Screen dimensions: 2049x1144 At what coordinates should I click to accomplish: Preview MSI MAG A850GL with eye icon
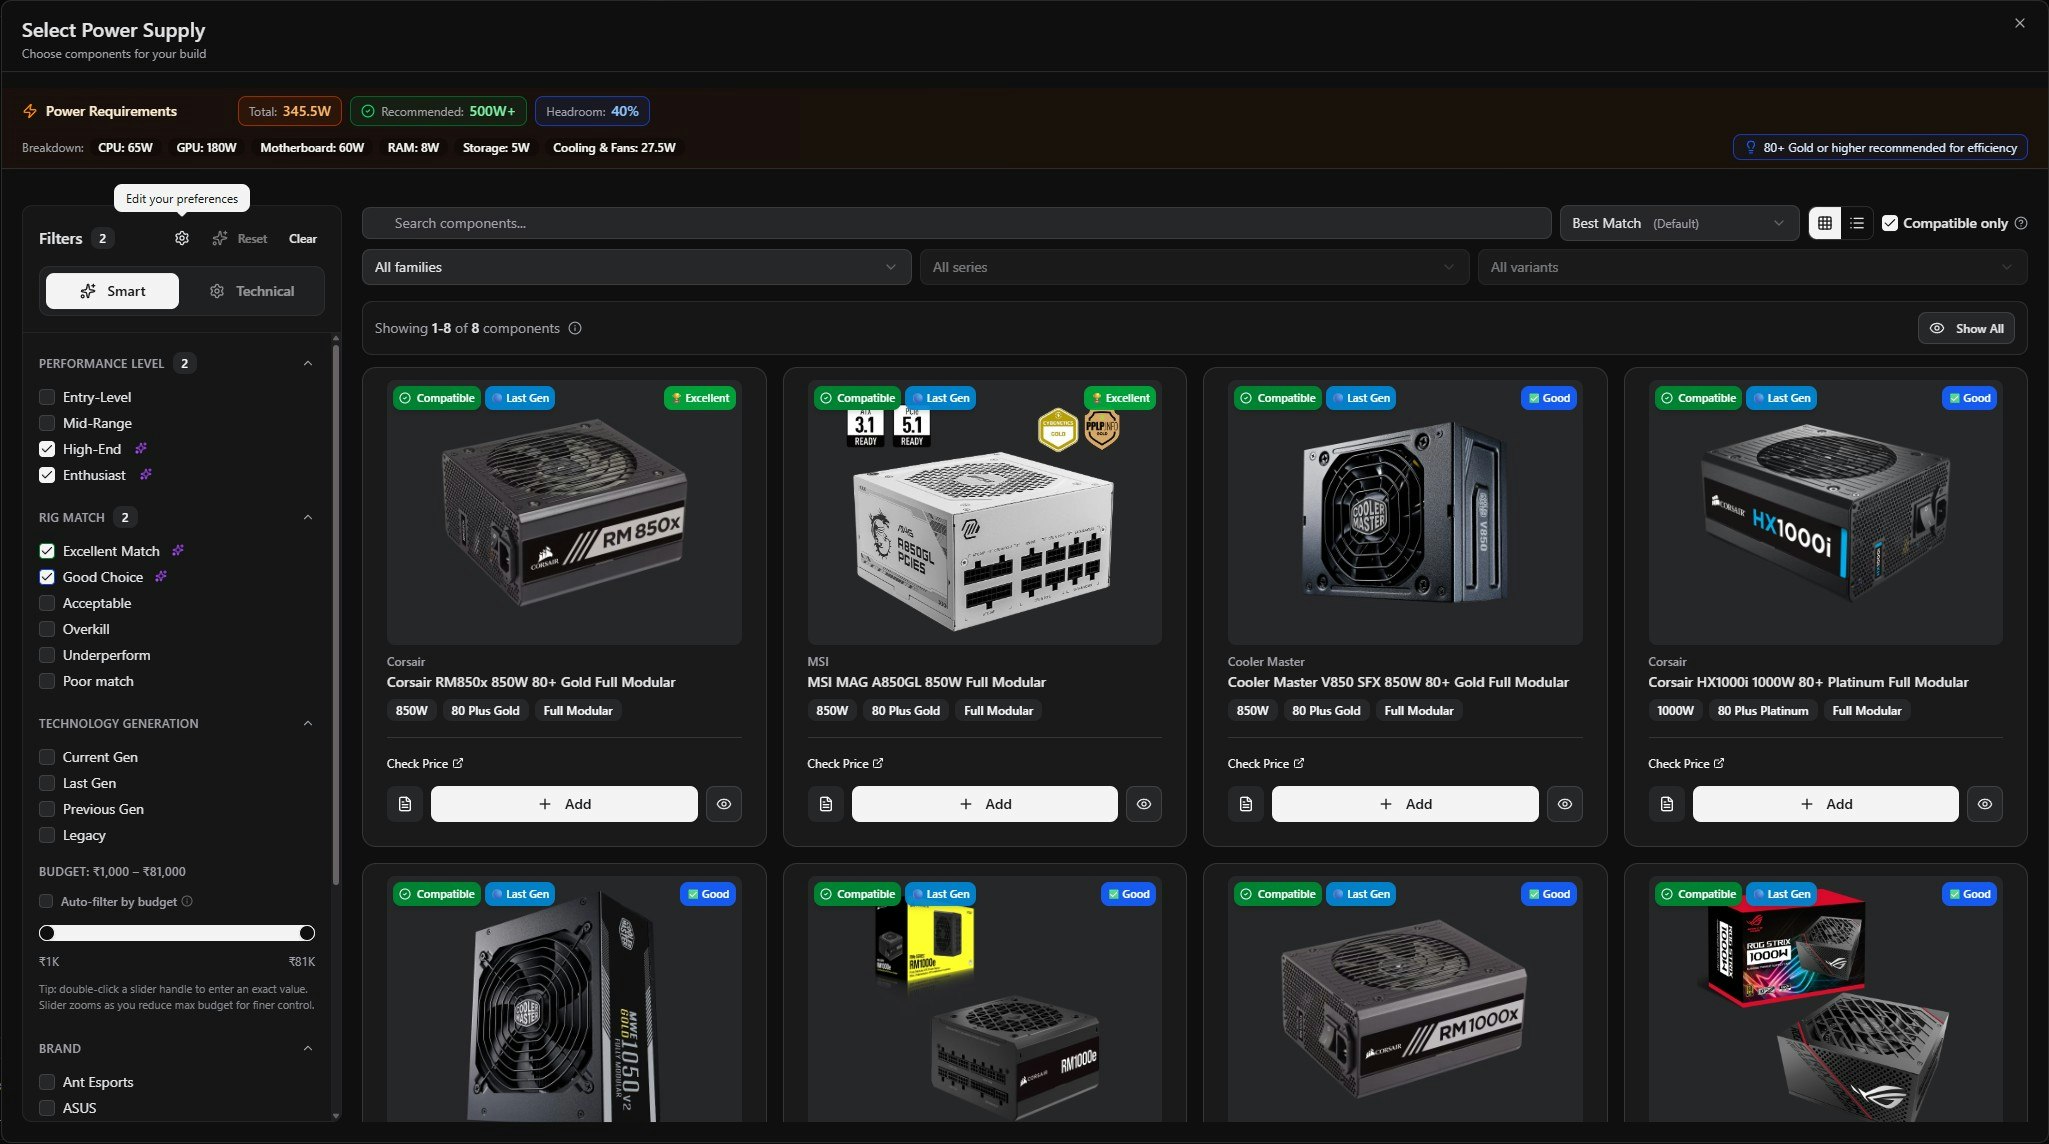1144,804
